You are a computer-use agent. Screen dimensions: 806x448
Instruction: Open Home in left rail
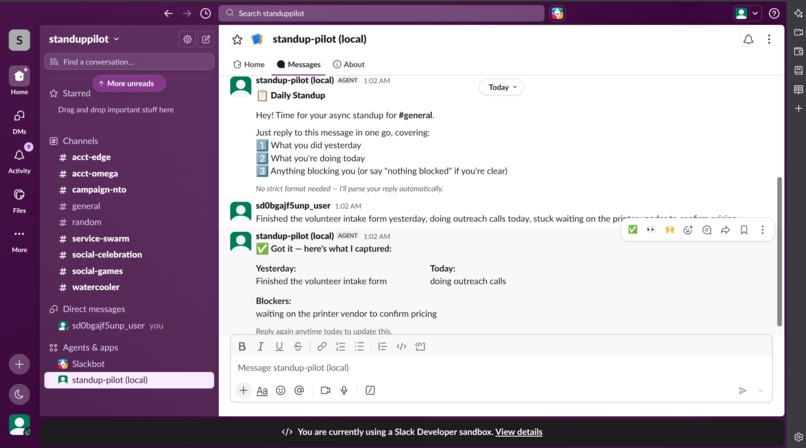coord(19,81)
